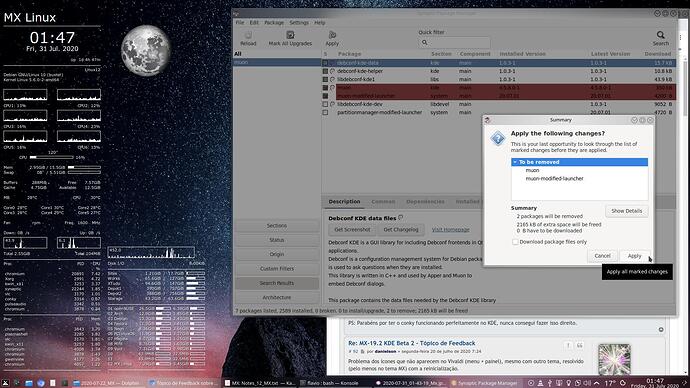690x388 pixels.
Task: Enable Download package files only
Action: [515, 242]
